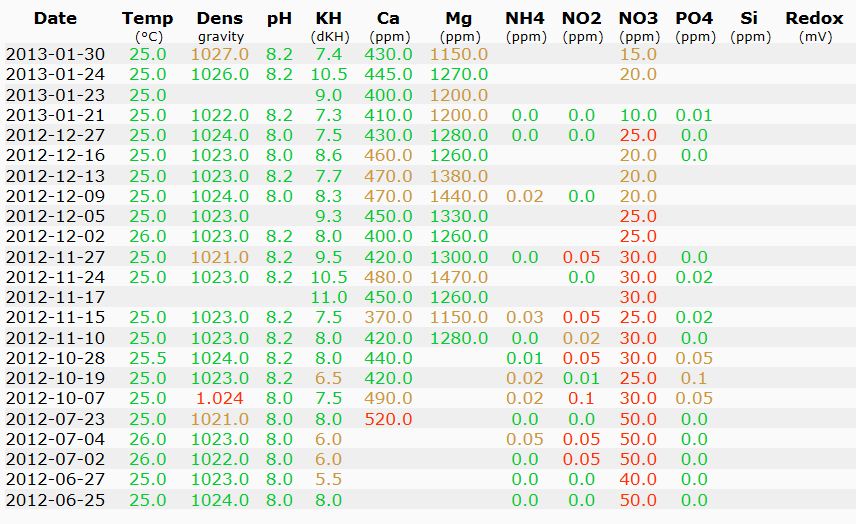Click the Date column header
Image resolution: width=856 pixels, height=524 pixels.
(x=54, y=18)
